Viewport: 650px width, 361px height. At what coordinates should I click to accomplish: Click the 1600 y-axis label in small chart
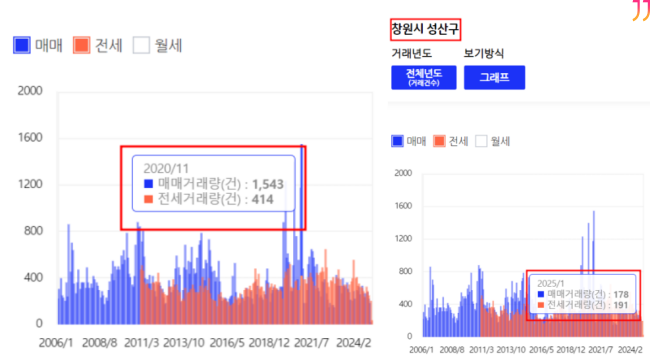tap(403, 206)
